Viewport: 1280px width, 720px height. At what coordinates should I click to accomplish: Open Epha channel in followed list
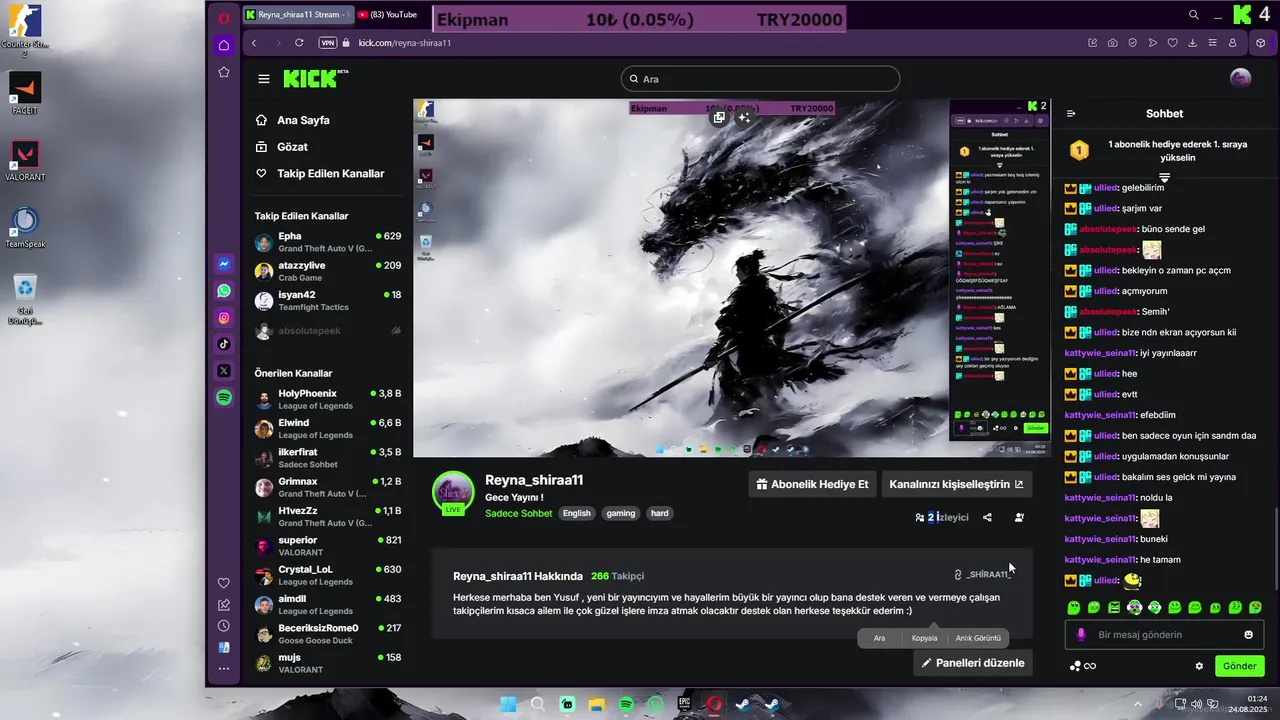point(328,243)
